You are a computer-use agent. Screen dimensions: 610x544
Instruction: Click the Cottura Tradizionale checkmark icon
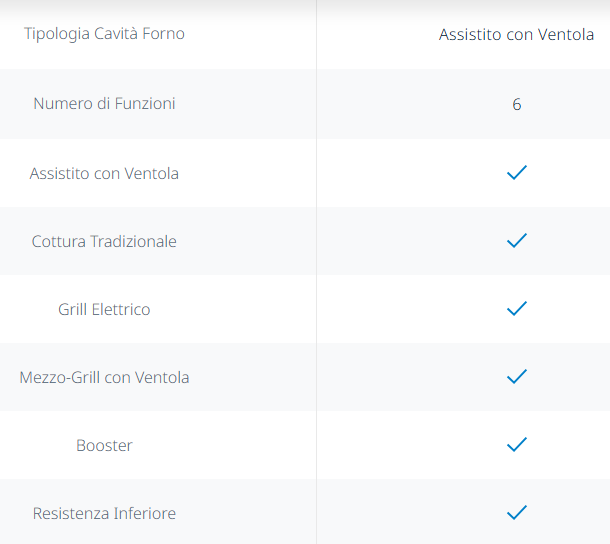tap(516, 241)
